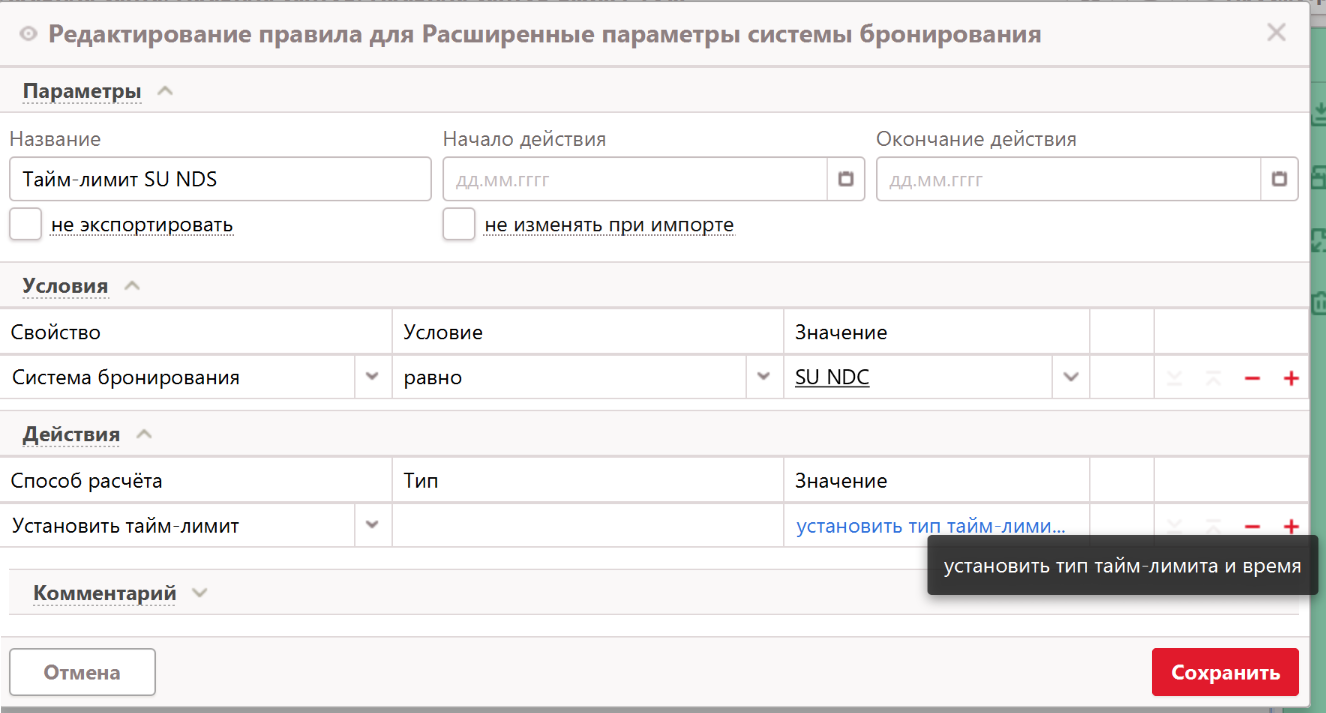This screenshot has height=713, width=1326.
Task: Remove the Система бронирования condition row
Action: [x=1252, y=378]
